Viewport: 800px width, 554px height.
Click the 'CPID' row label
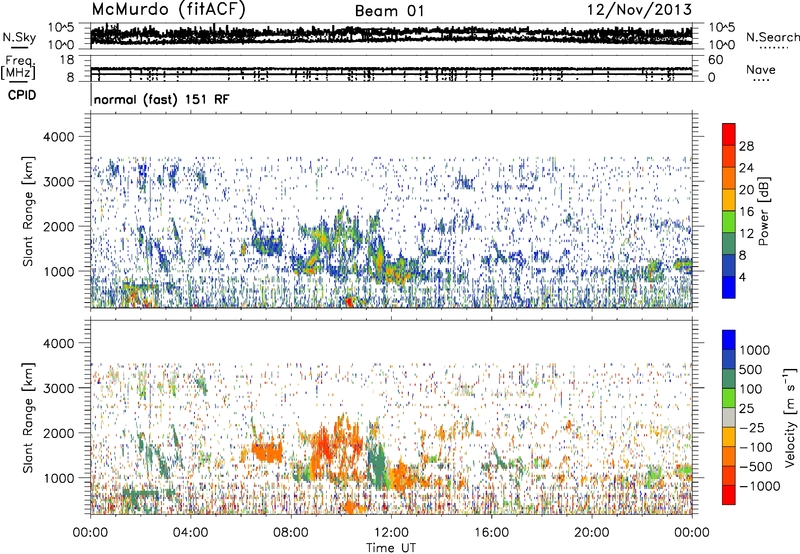(x=22, y=95)
